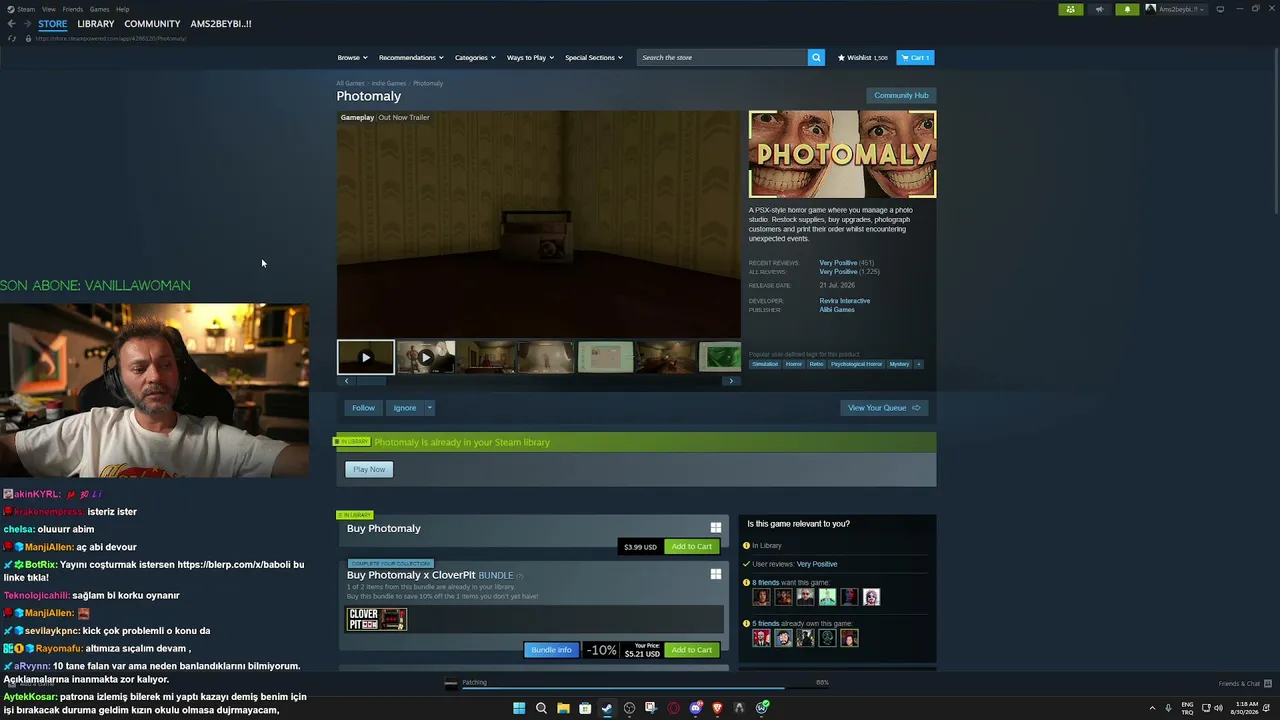Viewport: 1280px width, 720px height.
Task: Click the Ignore button
Action: [405, 408]
